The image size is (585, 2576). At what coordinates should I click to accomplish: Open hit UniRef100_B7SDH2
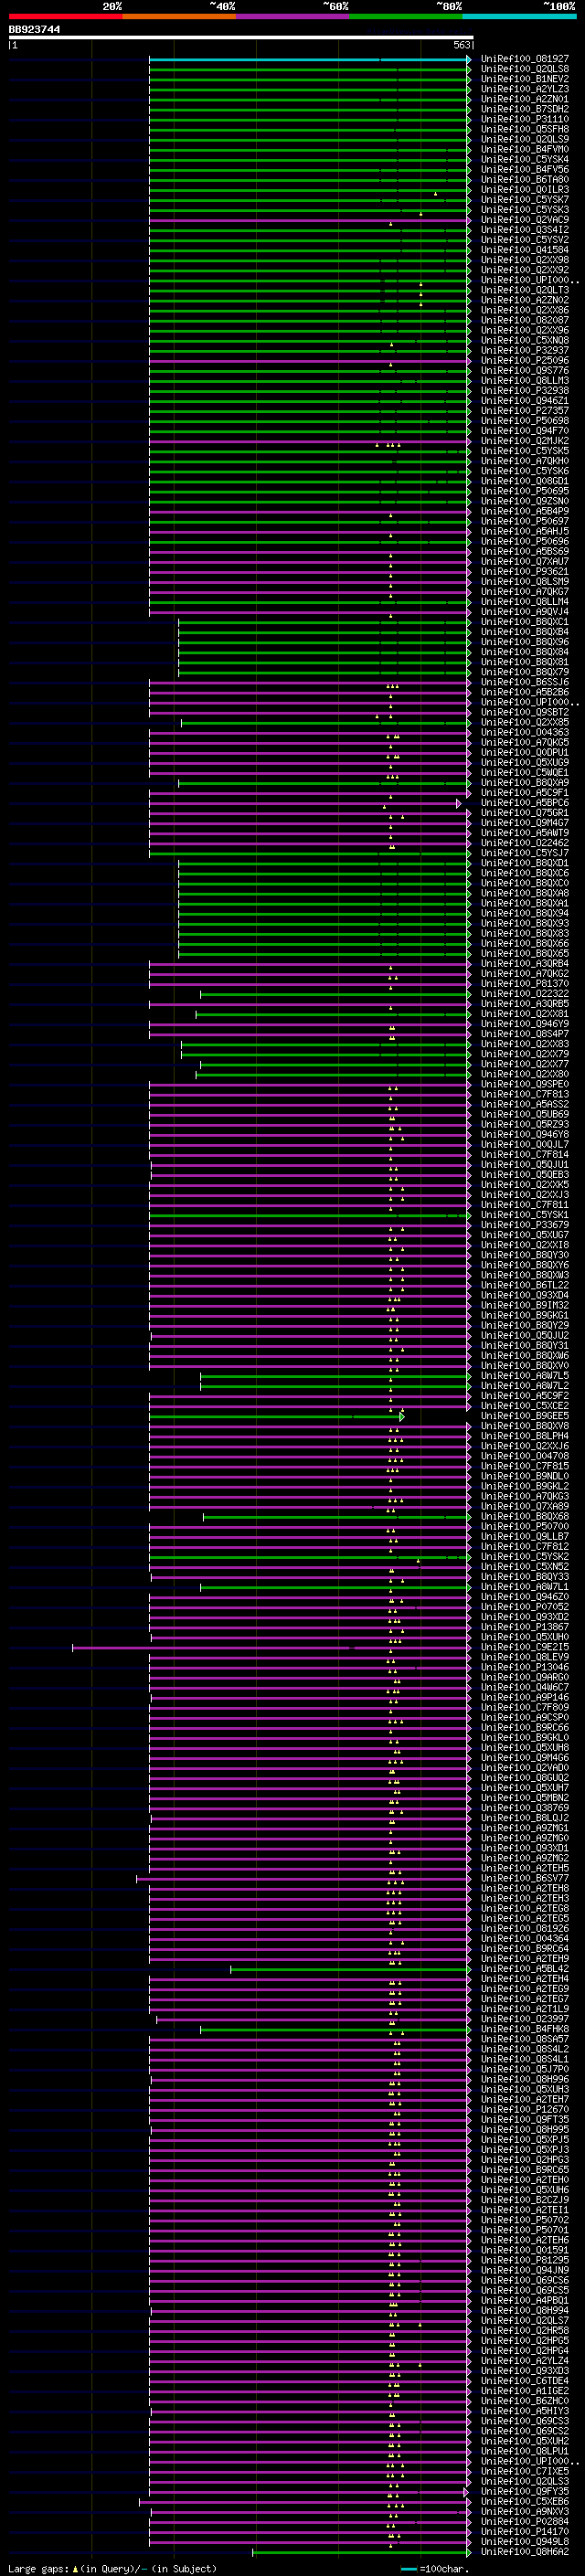pos(525,109)
